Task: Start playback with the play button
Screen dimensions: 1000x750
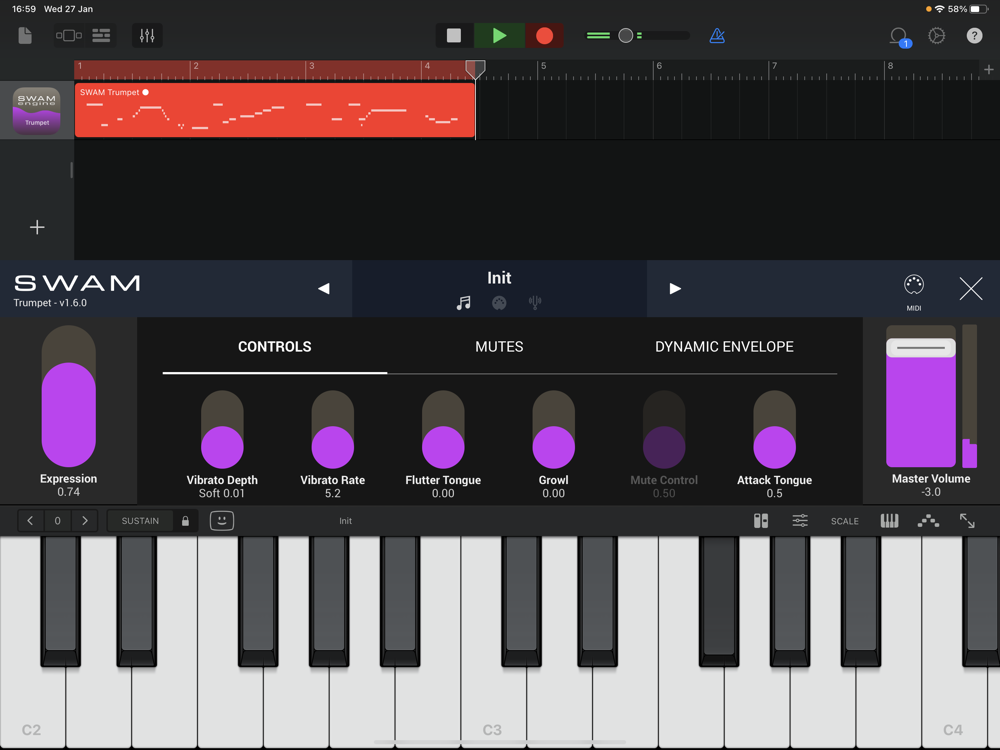Action: point(499,36)
